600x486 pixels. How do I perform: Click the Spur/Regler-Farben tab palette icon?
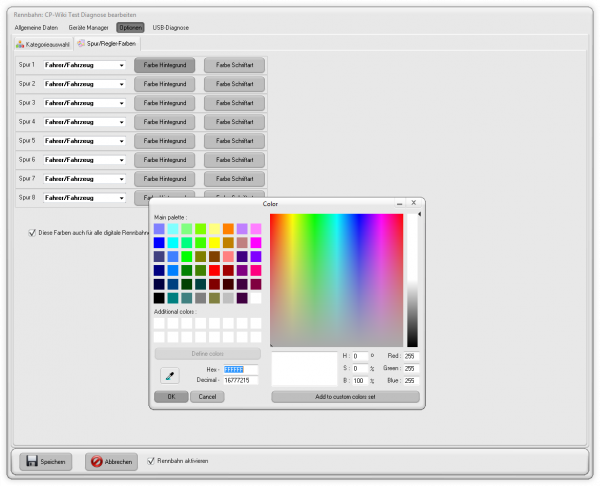pos(82,44)
